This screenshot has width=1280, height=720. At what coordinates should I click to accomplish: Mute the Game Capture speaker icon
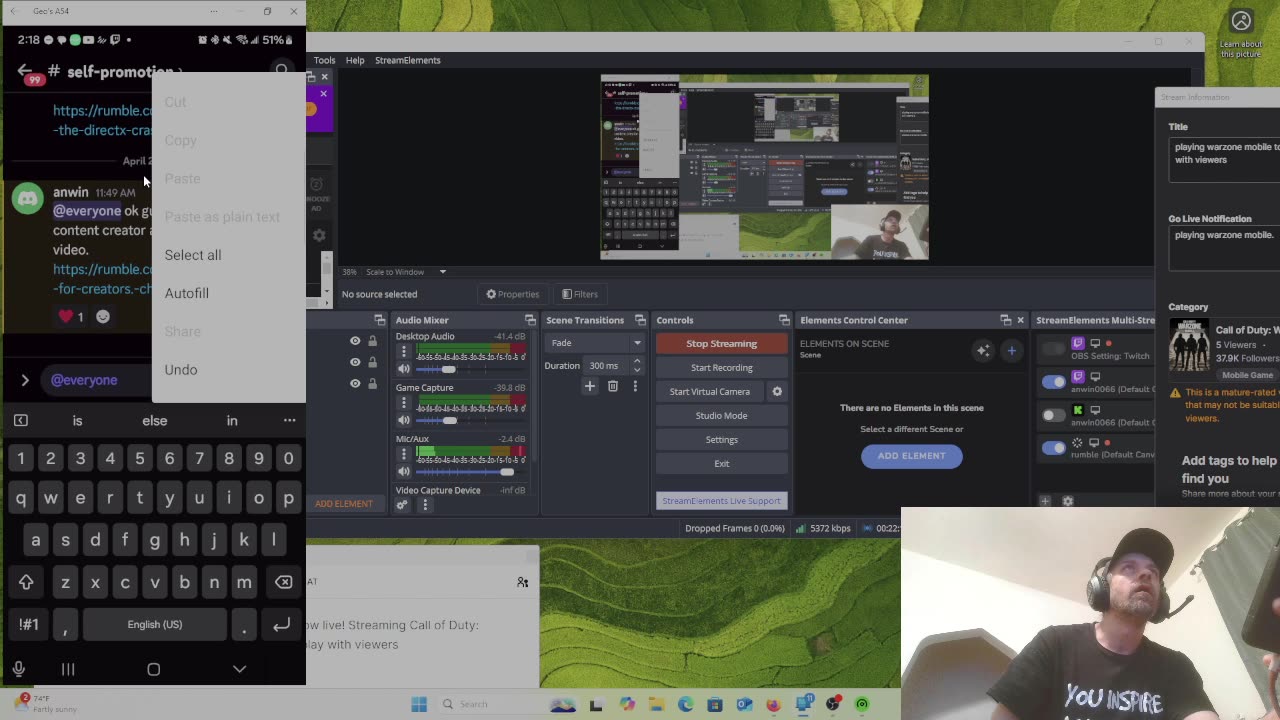(404, 420)
